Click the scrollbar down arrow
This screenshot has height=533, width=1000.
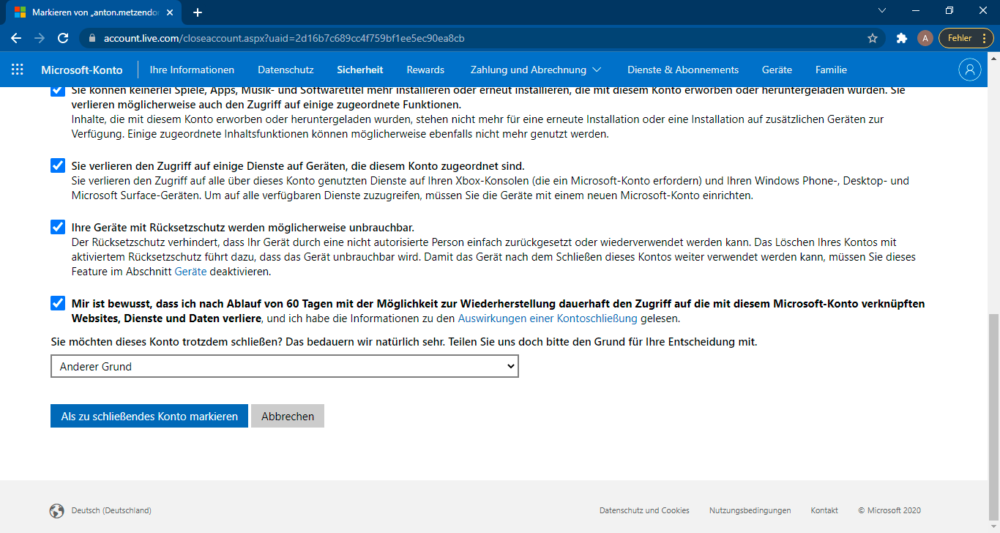pyautogui.click(x=994, y=527)
